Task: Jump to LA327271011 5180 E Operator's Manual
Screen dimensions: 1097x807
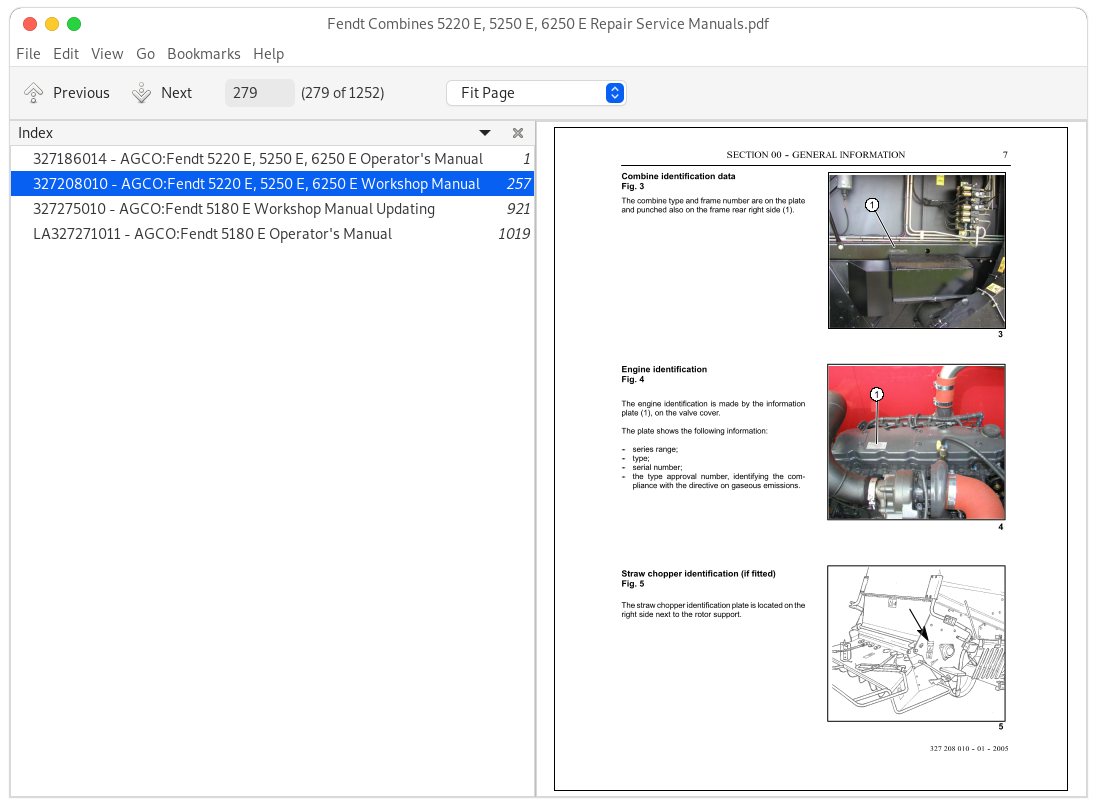Action: [212, 234]
